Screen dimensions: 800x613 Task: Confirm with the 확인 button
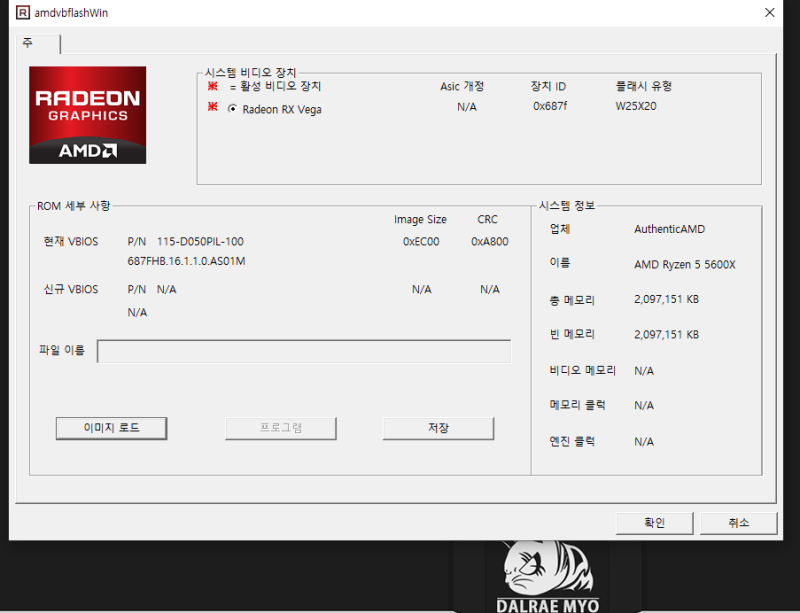[x=654, y=522]
